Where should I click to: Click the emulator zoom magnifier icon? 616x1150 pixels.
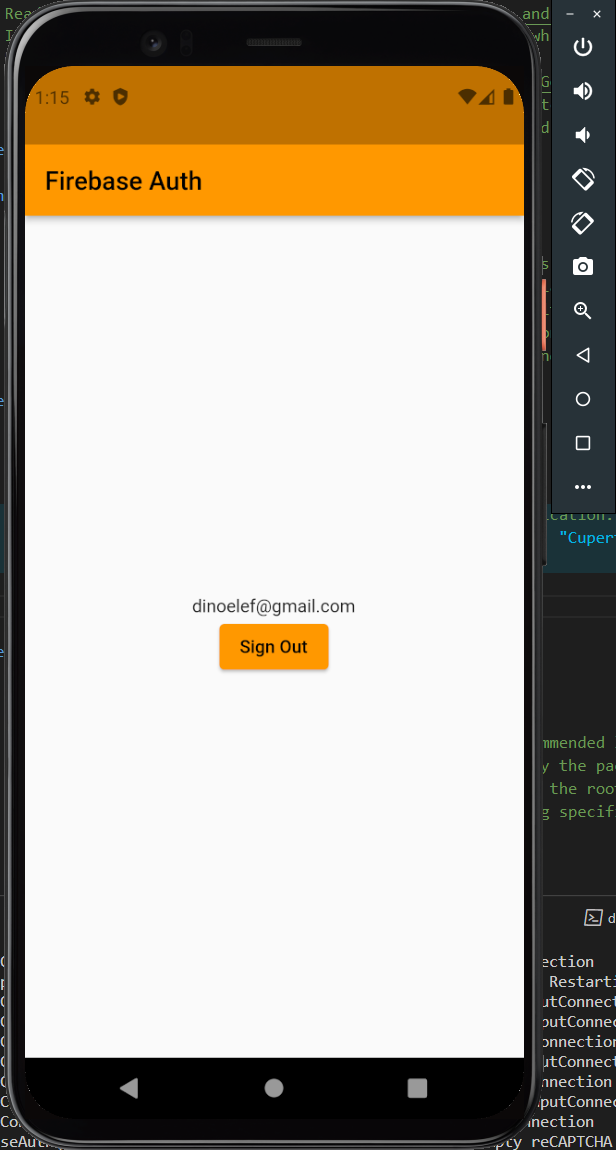point(582,310)
